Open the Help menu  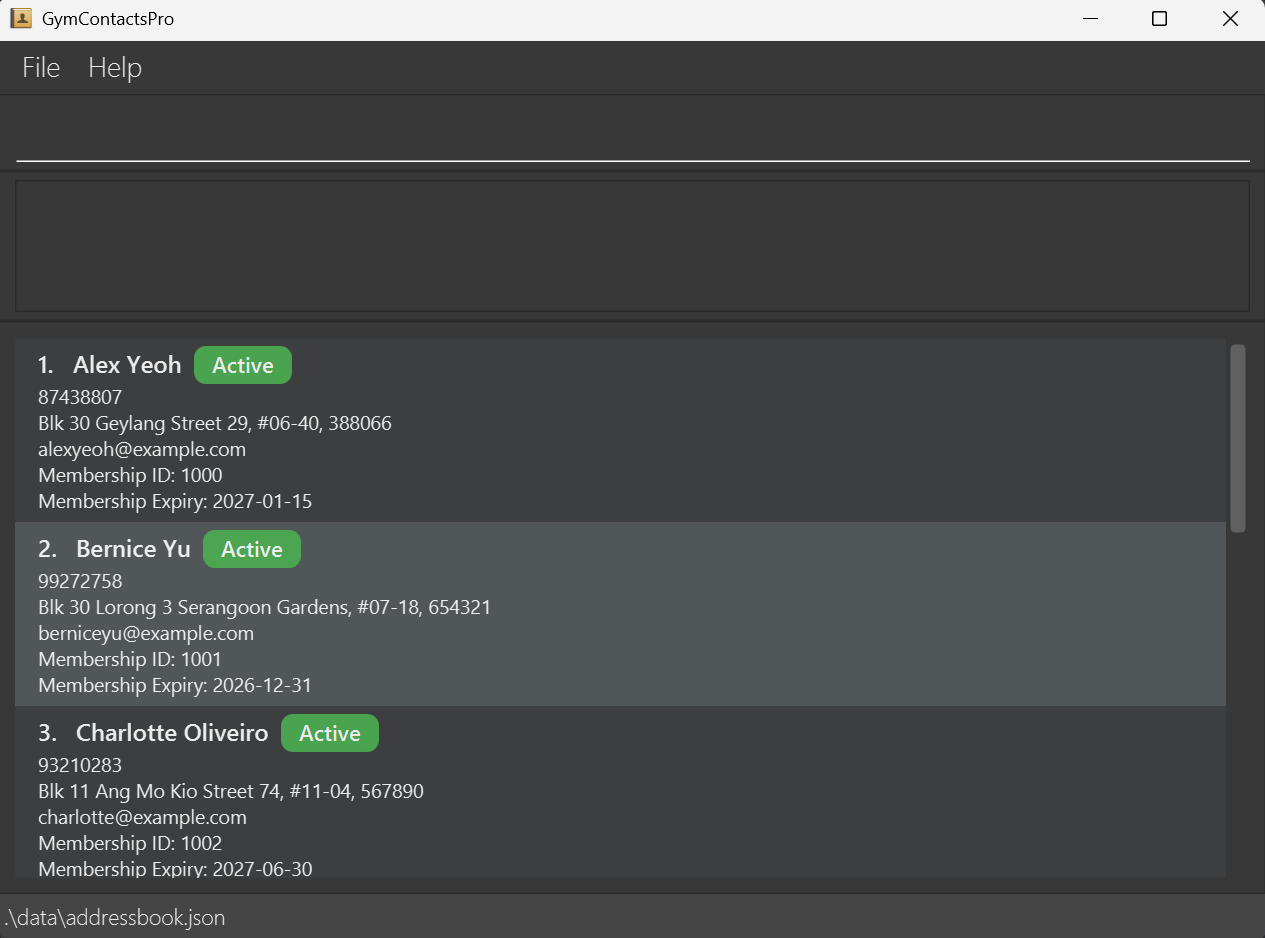[x=115, y=67]
